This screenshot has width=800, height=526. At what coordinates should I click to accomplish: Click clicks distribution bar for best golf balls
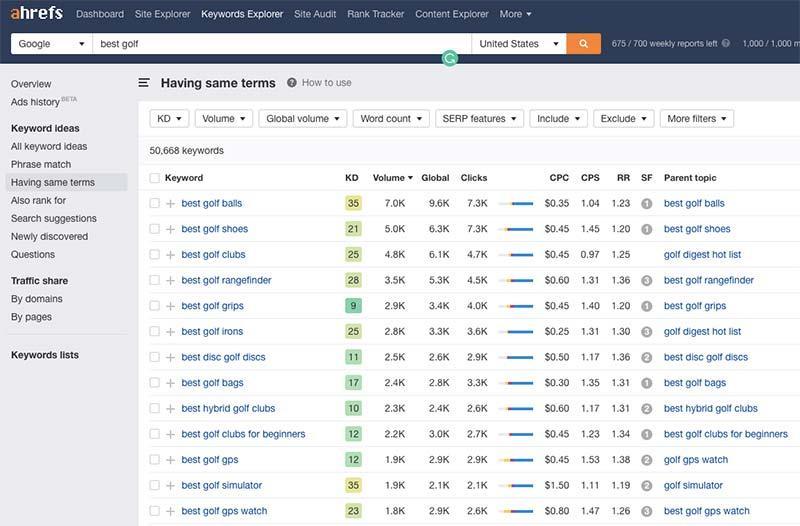[516, 204]
